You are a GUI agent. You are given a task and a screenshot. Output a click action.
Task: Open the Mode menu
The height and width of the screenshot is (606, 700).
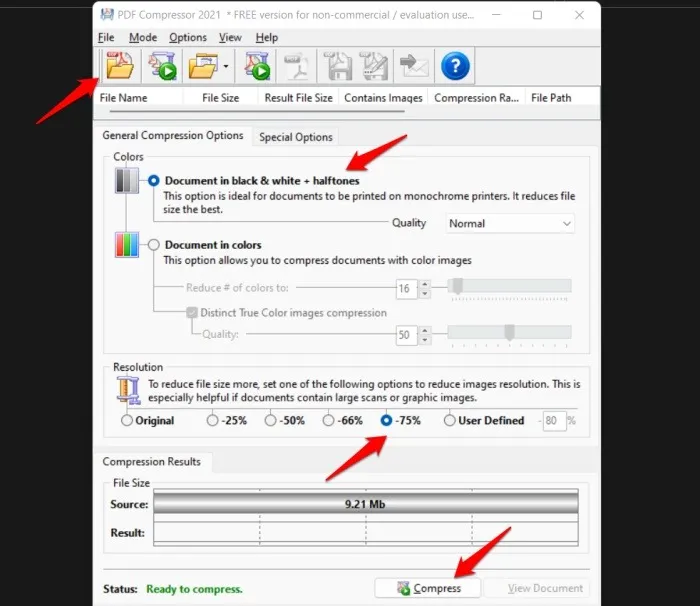[143, 38]
